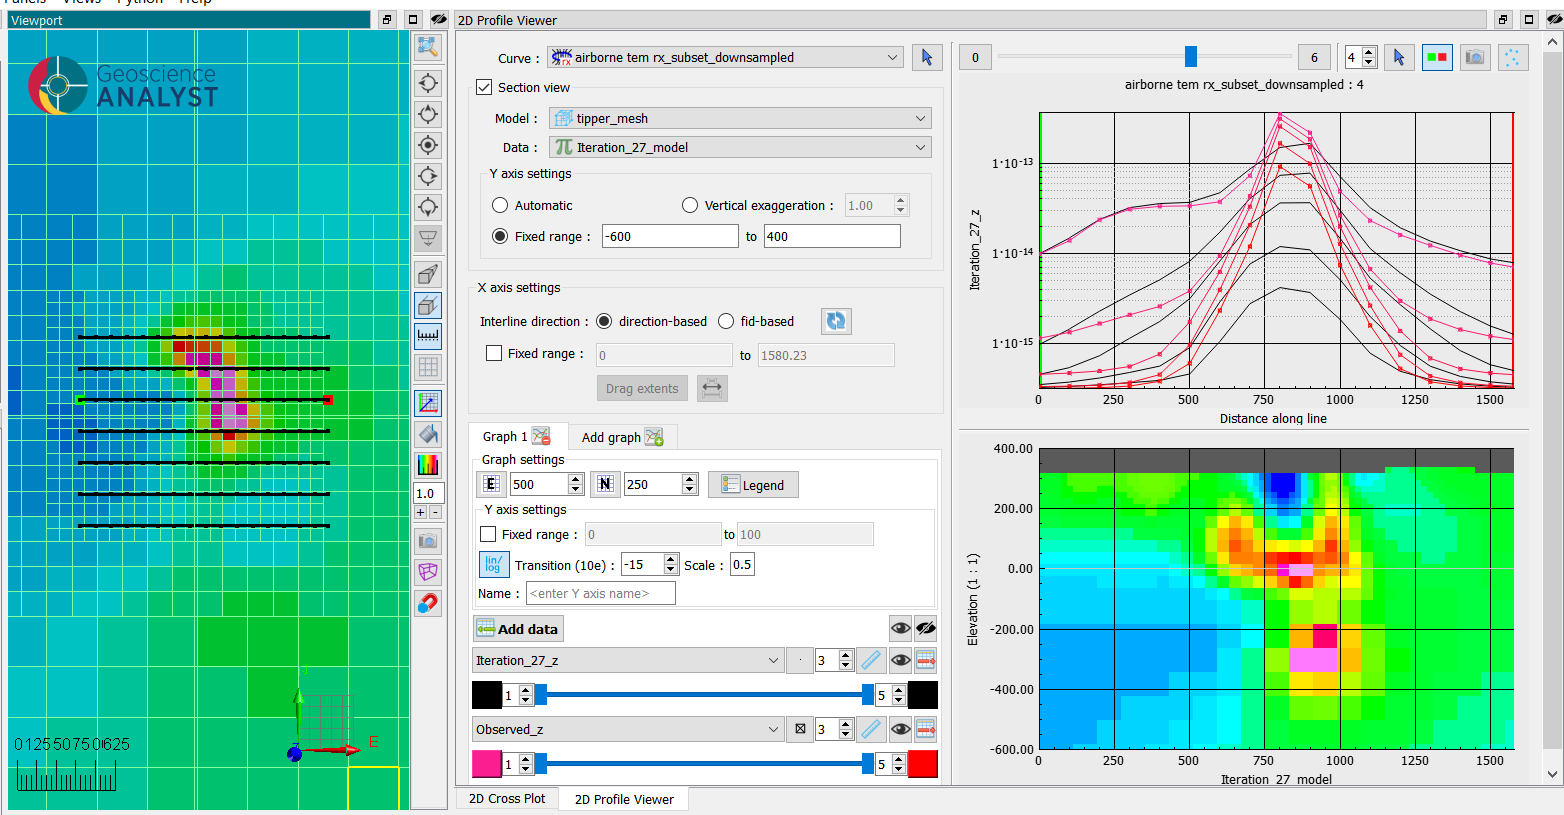The image size is (1564, 815).
Task: Click the rainbow colour legend icon
Action: pos(428,465)
